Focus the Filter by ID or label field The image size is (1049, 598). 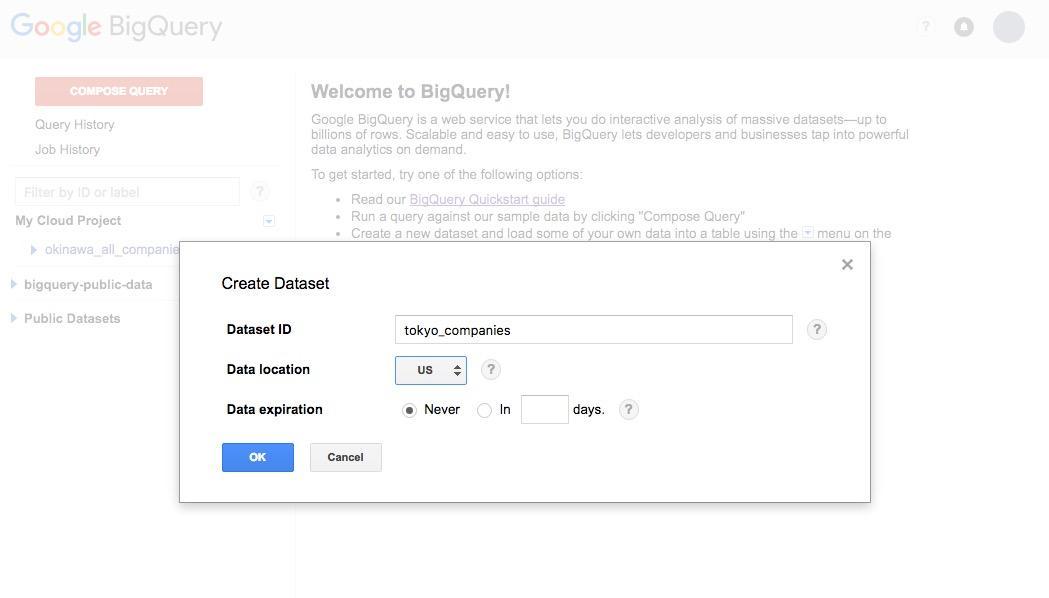coord(127,192)
